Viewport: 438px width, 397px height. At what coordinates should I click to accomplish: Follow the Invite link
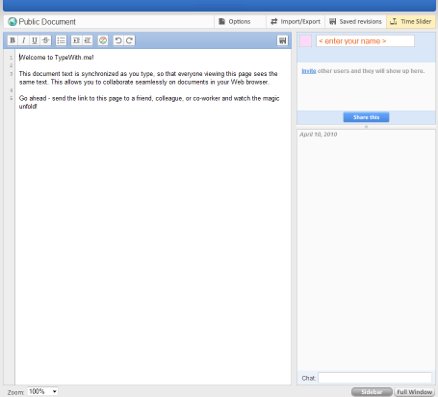309,71
